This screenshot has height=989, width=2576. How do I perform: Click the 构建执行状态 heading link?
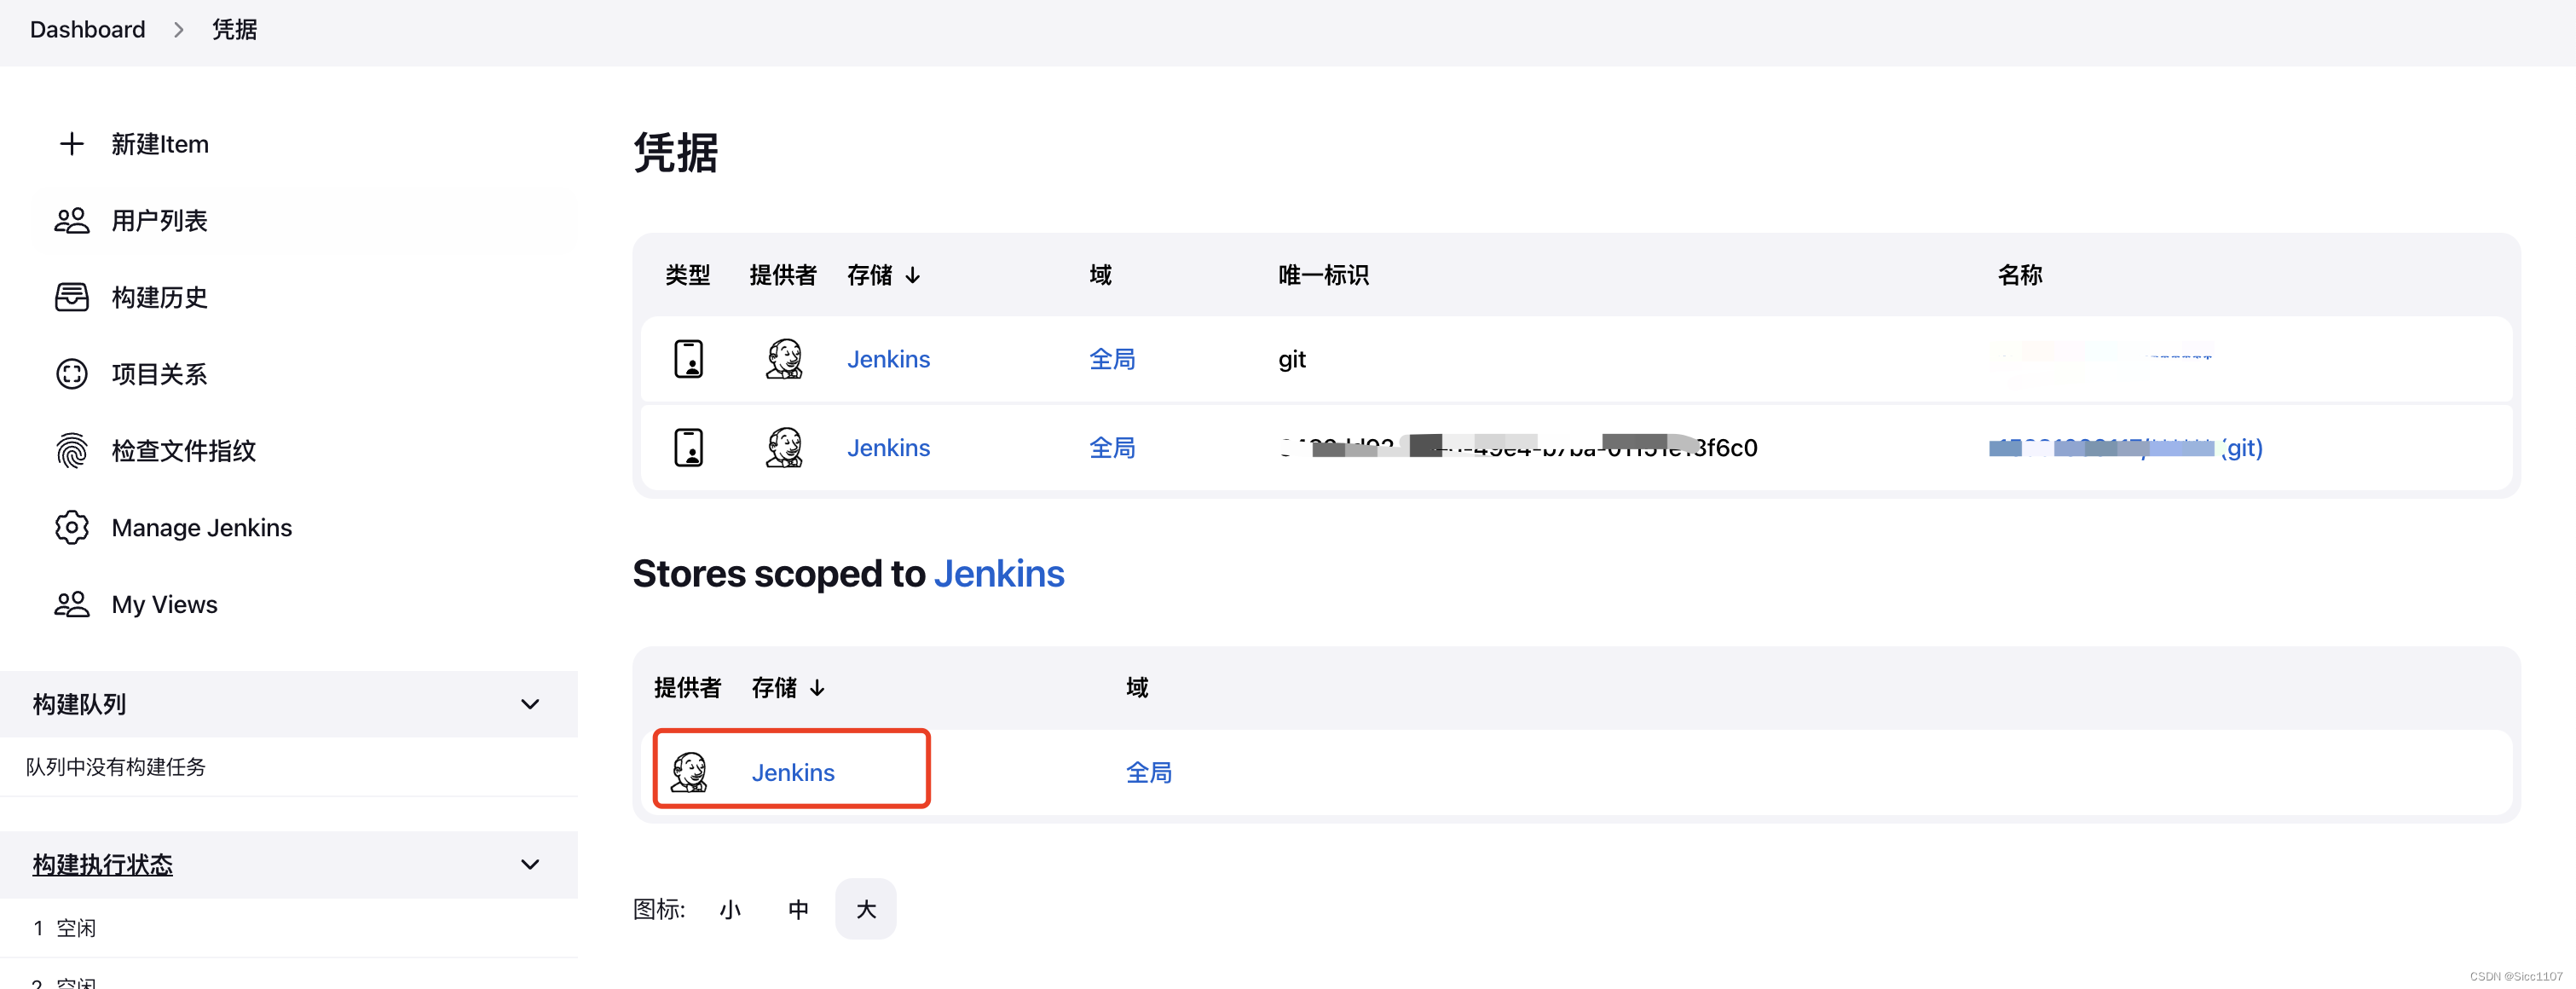[102, 864]
